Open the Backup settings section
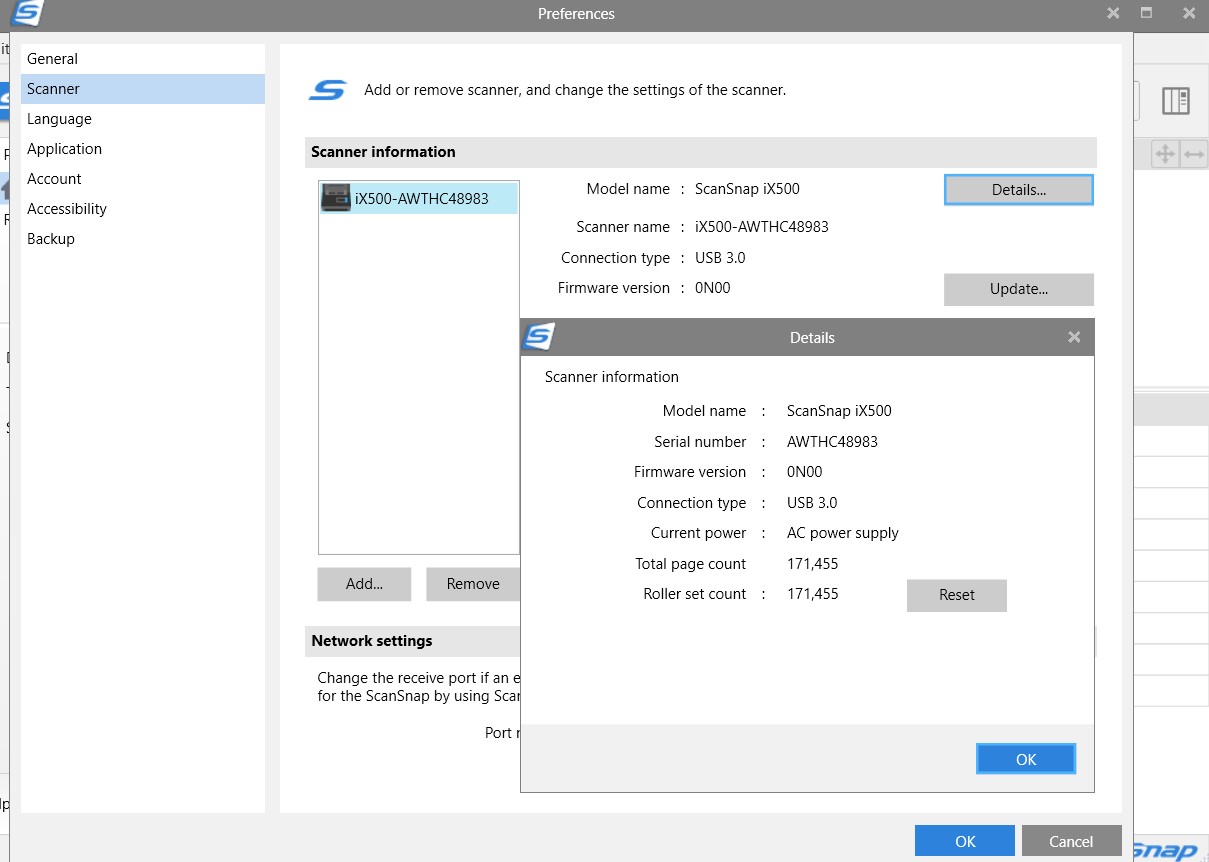Image resolution: width=1209 pixels, height=862 pixels. (51, 239)
